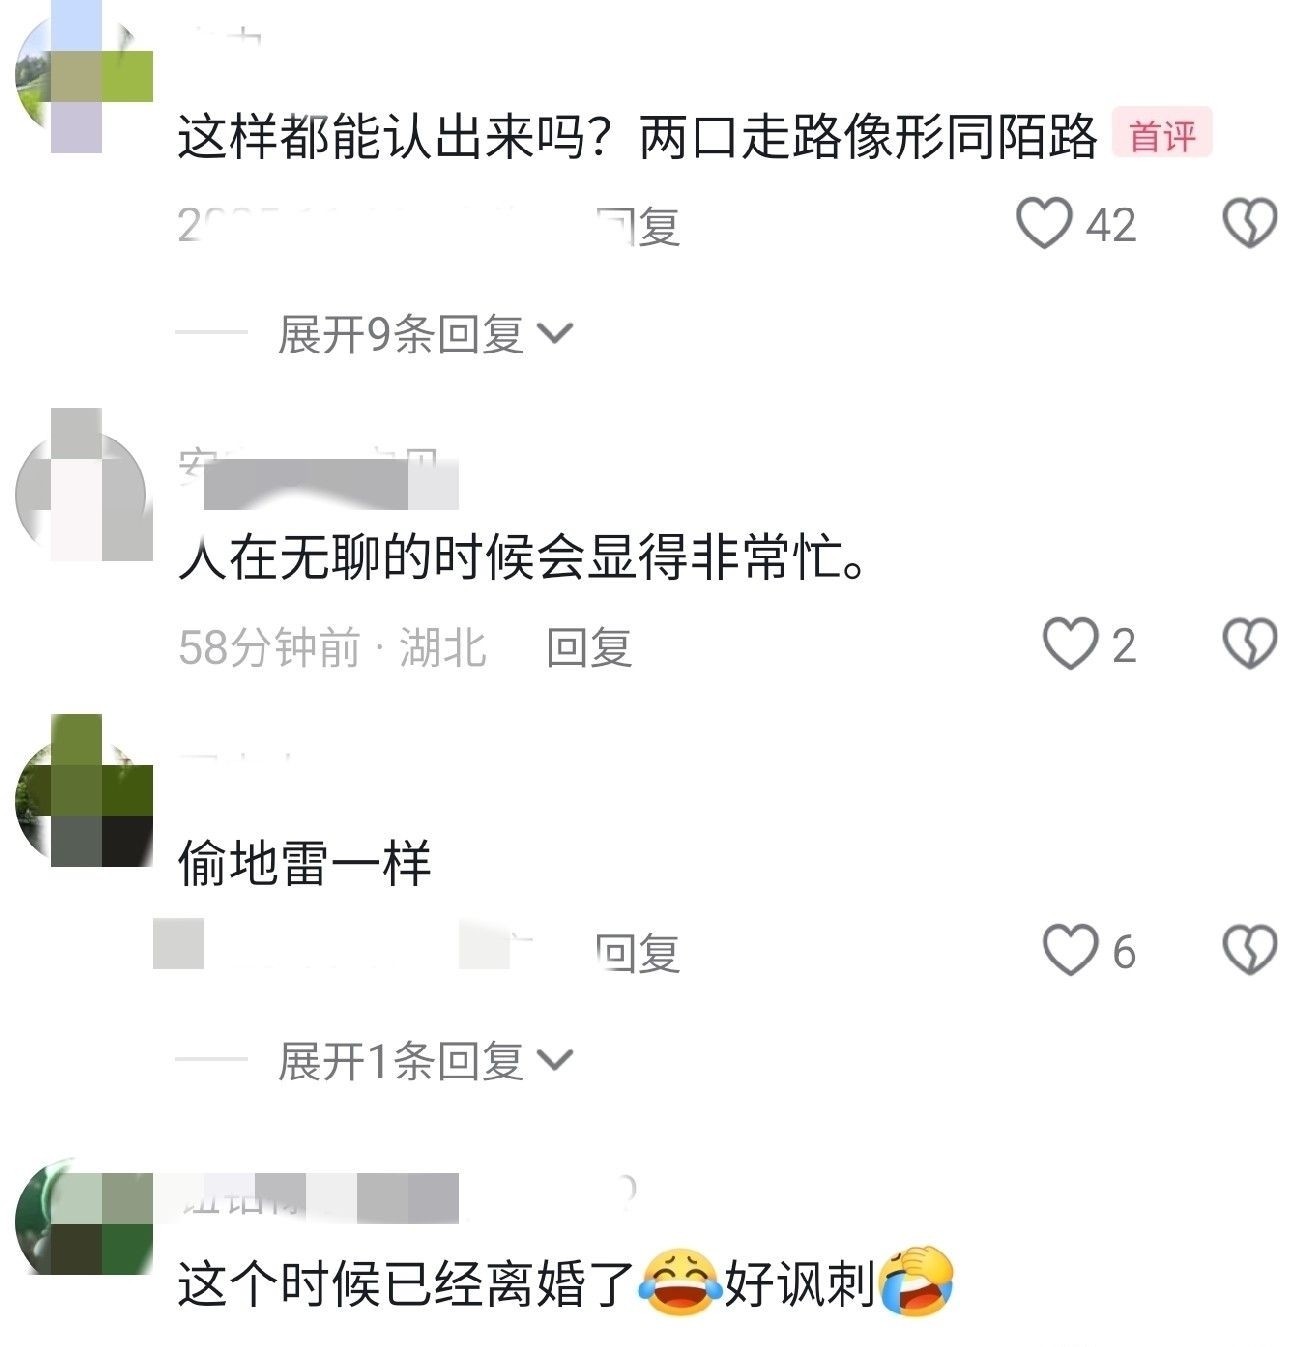This screenshot has width=1294, height=1347.
Task: Like the 无聊的时候 comment with 2 likes
Action: click(x=1070, y=644)
